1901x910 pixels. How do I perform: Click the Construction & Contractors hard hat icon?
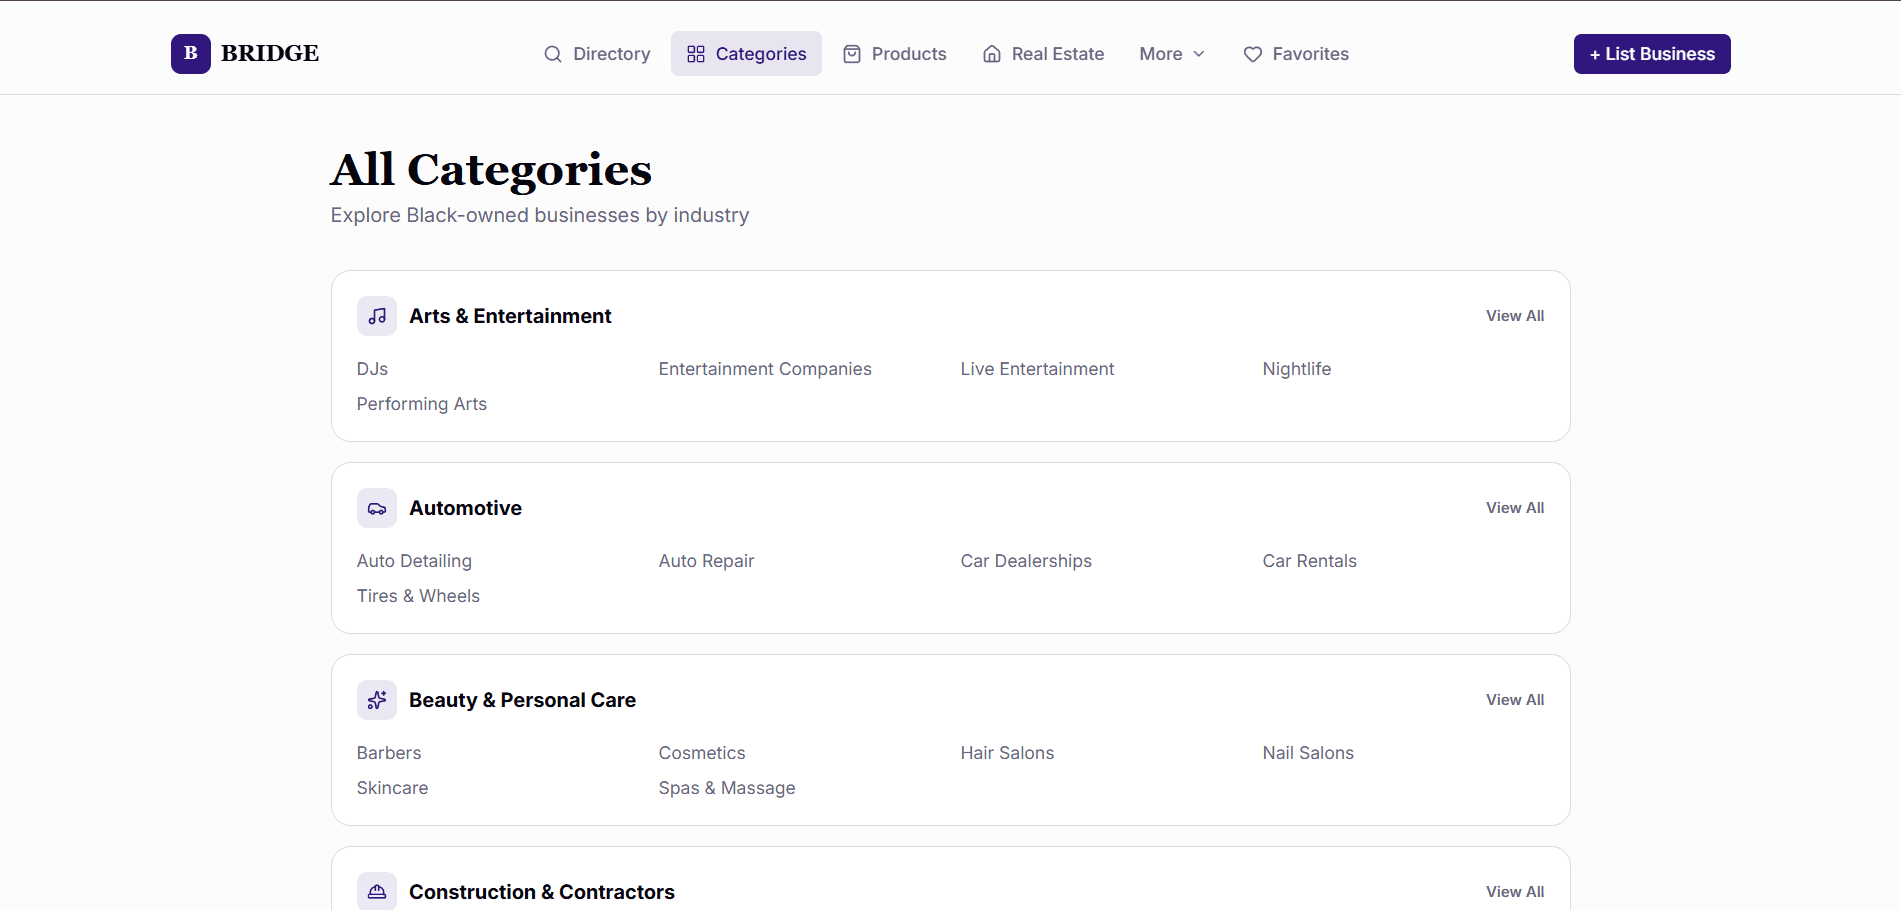pos(377,891)
